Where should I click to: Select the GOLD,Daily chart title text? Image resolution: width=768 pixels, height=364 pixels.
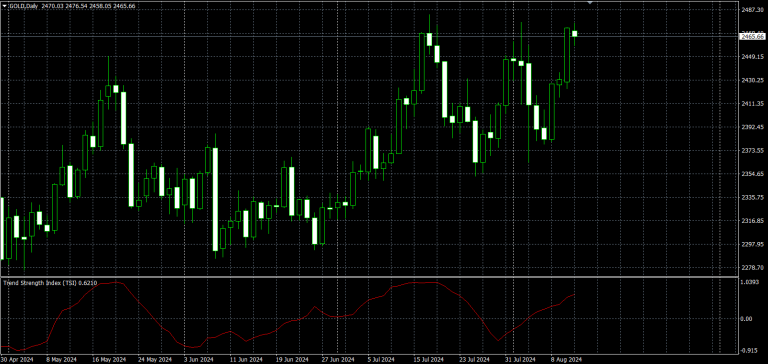(24, 6)
